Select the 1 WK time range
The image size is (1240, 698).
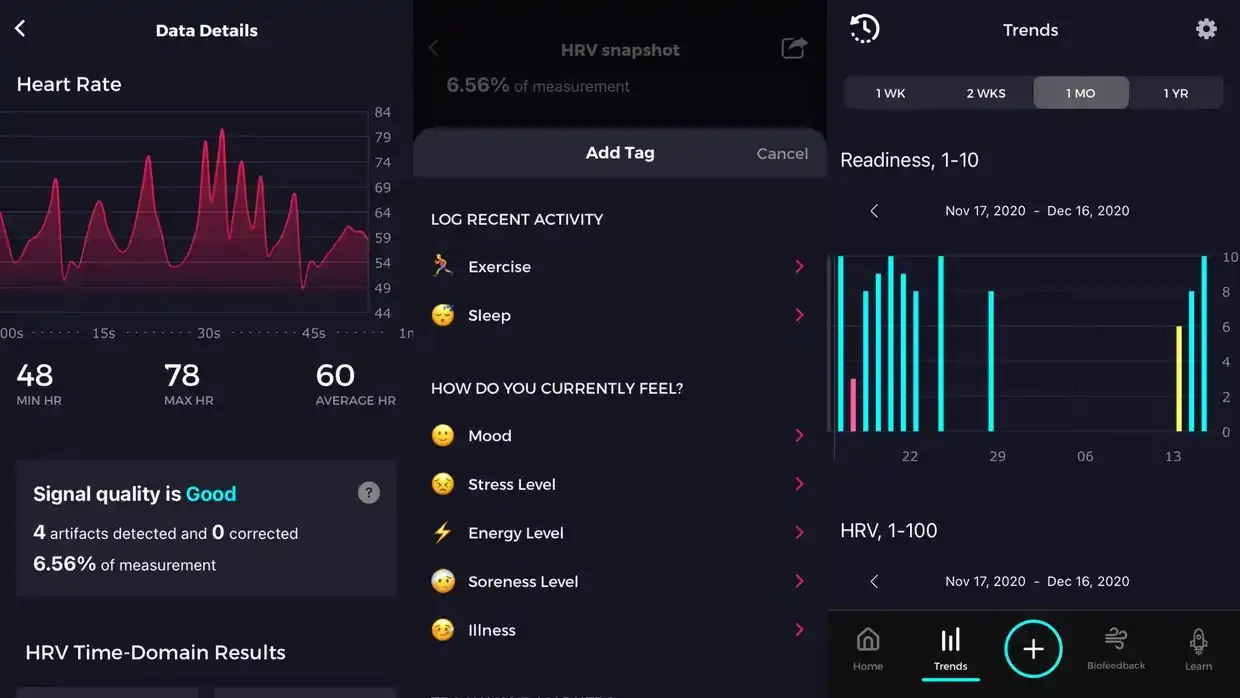(890, 93)
